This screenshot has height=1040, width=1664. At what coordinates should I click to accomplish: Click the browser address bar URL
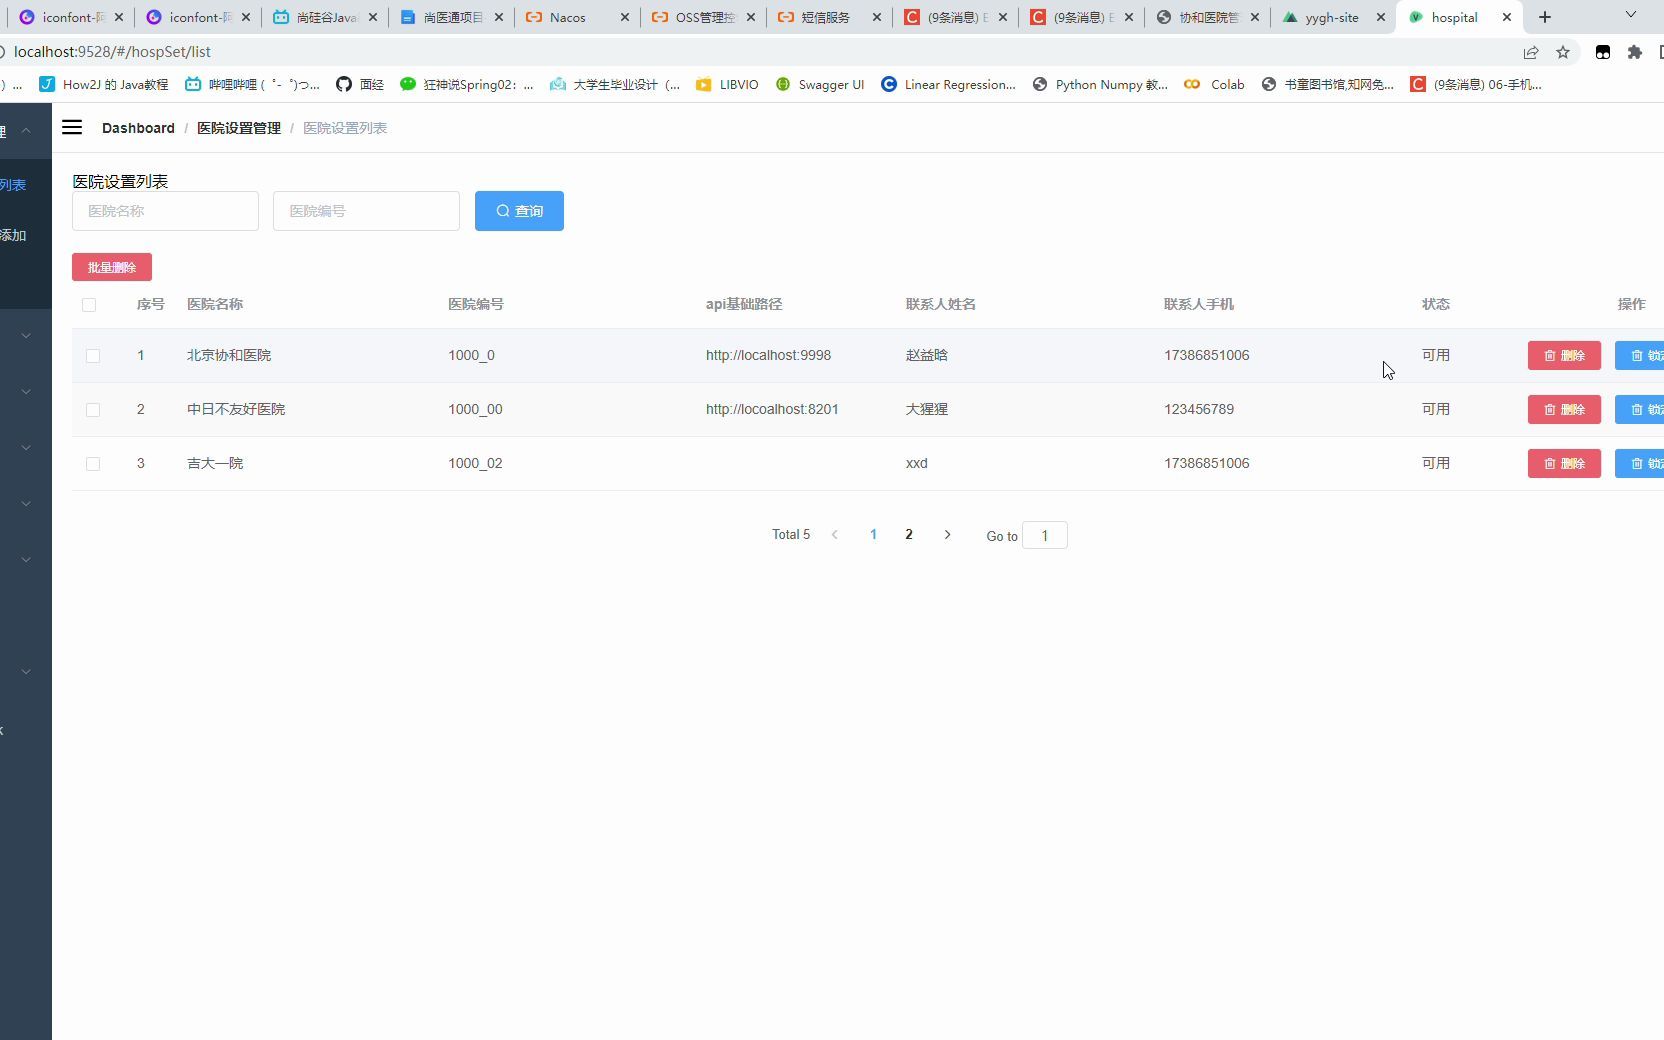click(112, 52)
